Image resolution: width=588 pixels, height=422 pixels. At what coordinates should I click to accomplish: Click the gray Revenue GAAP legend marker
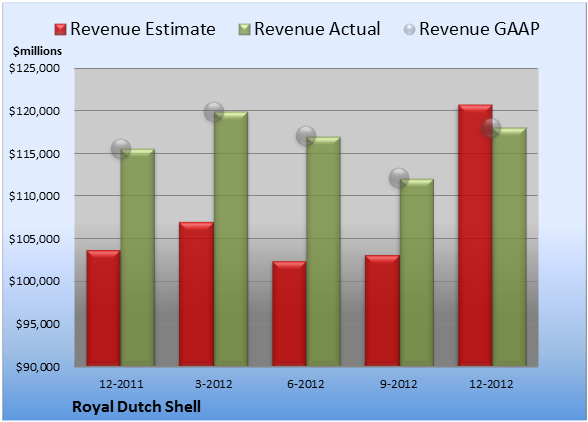(409, 30)
